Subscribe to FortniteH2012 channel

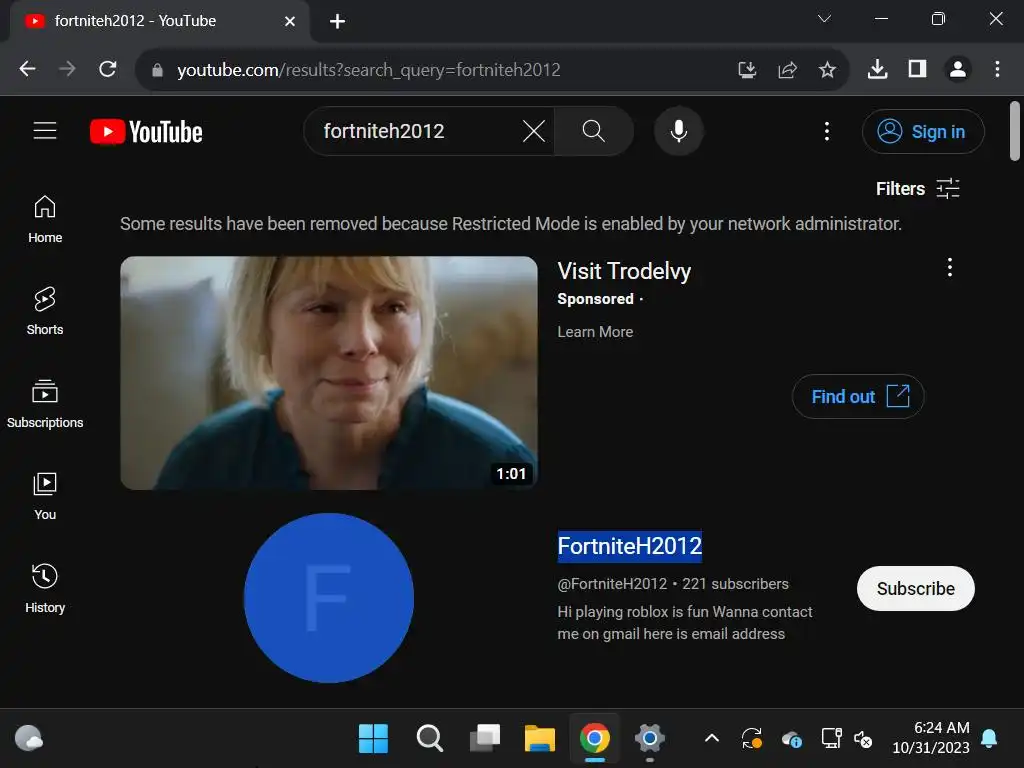point(916,588)
